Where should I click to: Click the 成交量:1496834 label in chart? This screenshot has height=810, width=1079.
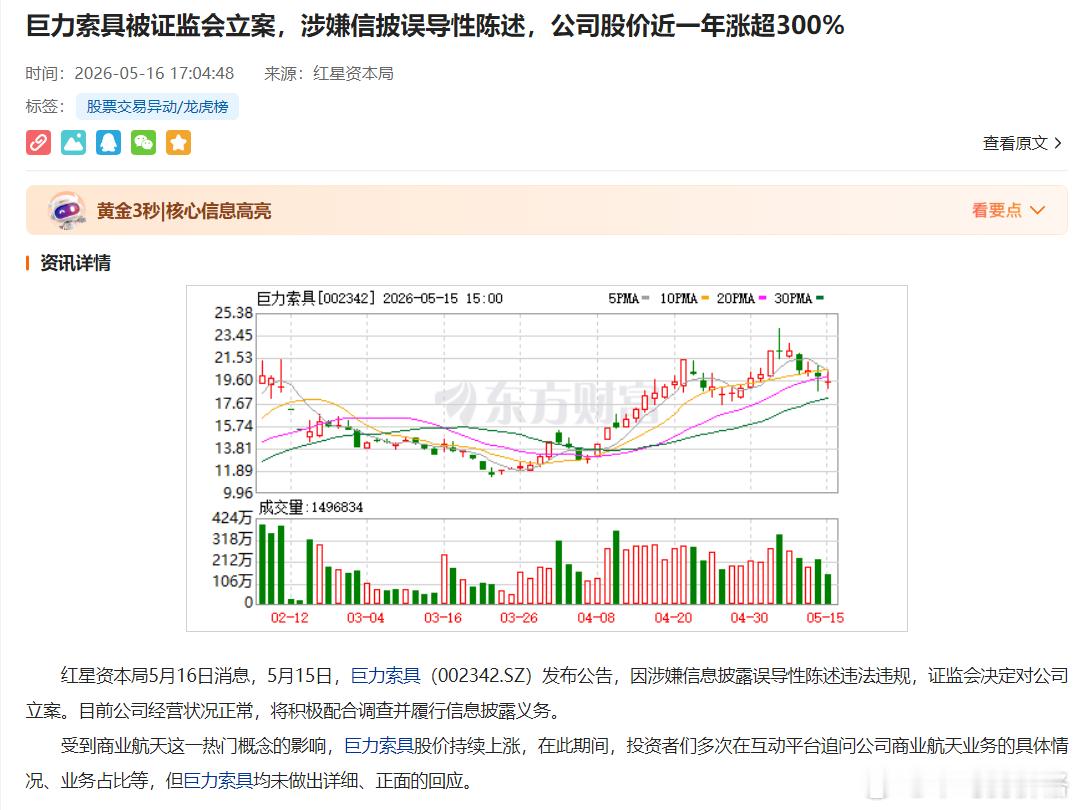coord(310,507)
